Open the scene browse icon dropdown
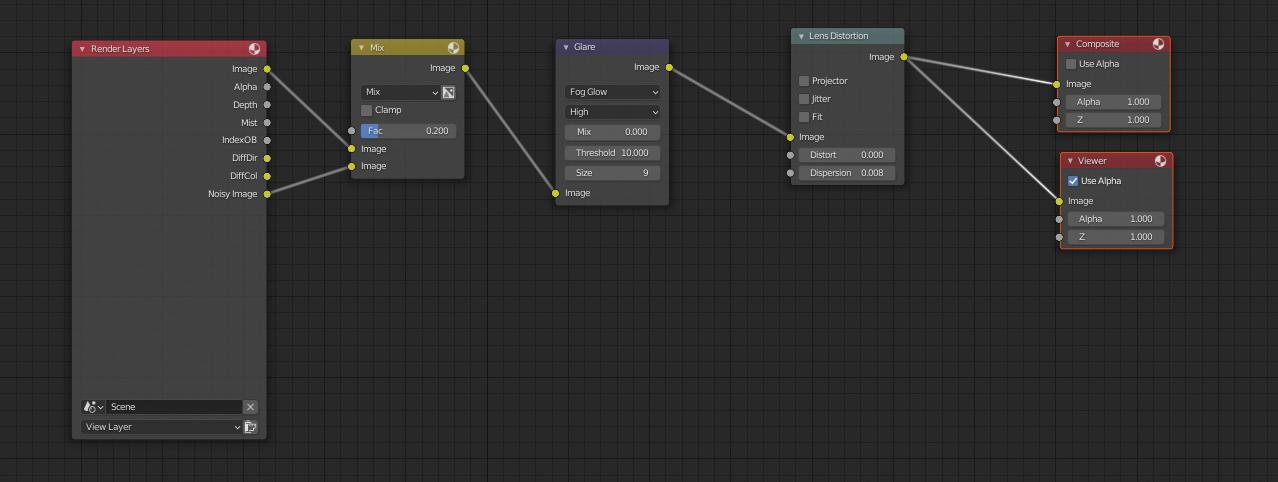The image size is (1278, 482). [92, 407]
